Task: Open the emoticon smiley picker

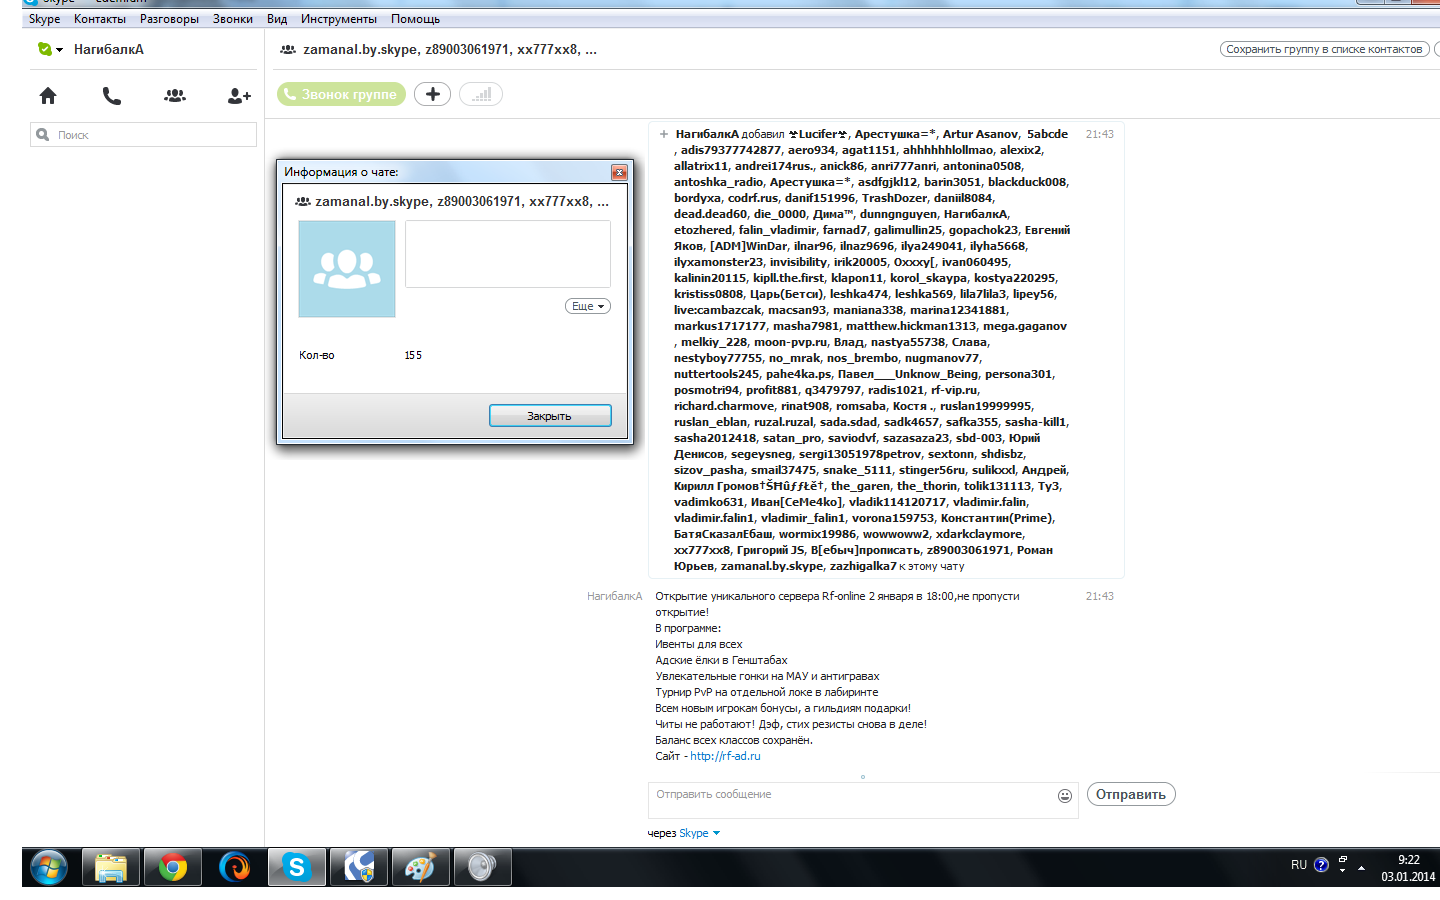Action: pos(1065,796)
